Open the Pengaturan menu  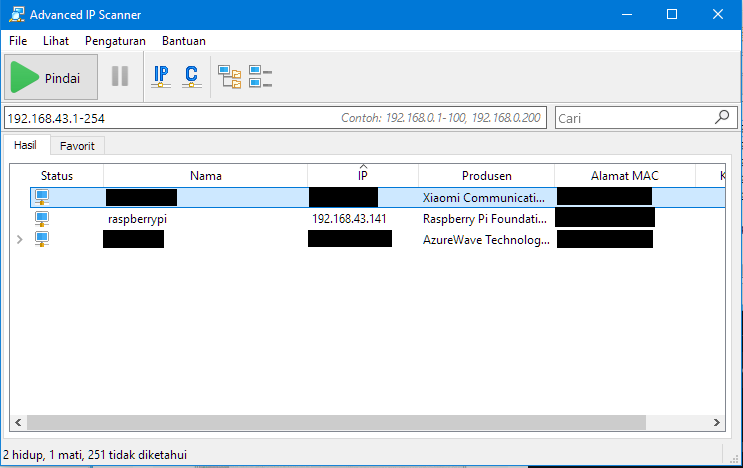pos(115,41)
